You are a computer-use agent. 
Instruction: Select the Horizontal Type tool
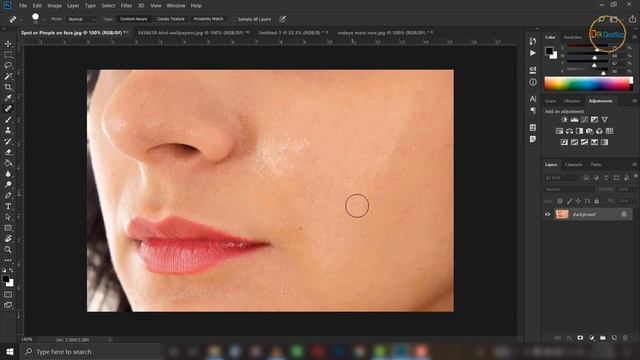click(8, 206)
